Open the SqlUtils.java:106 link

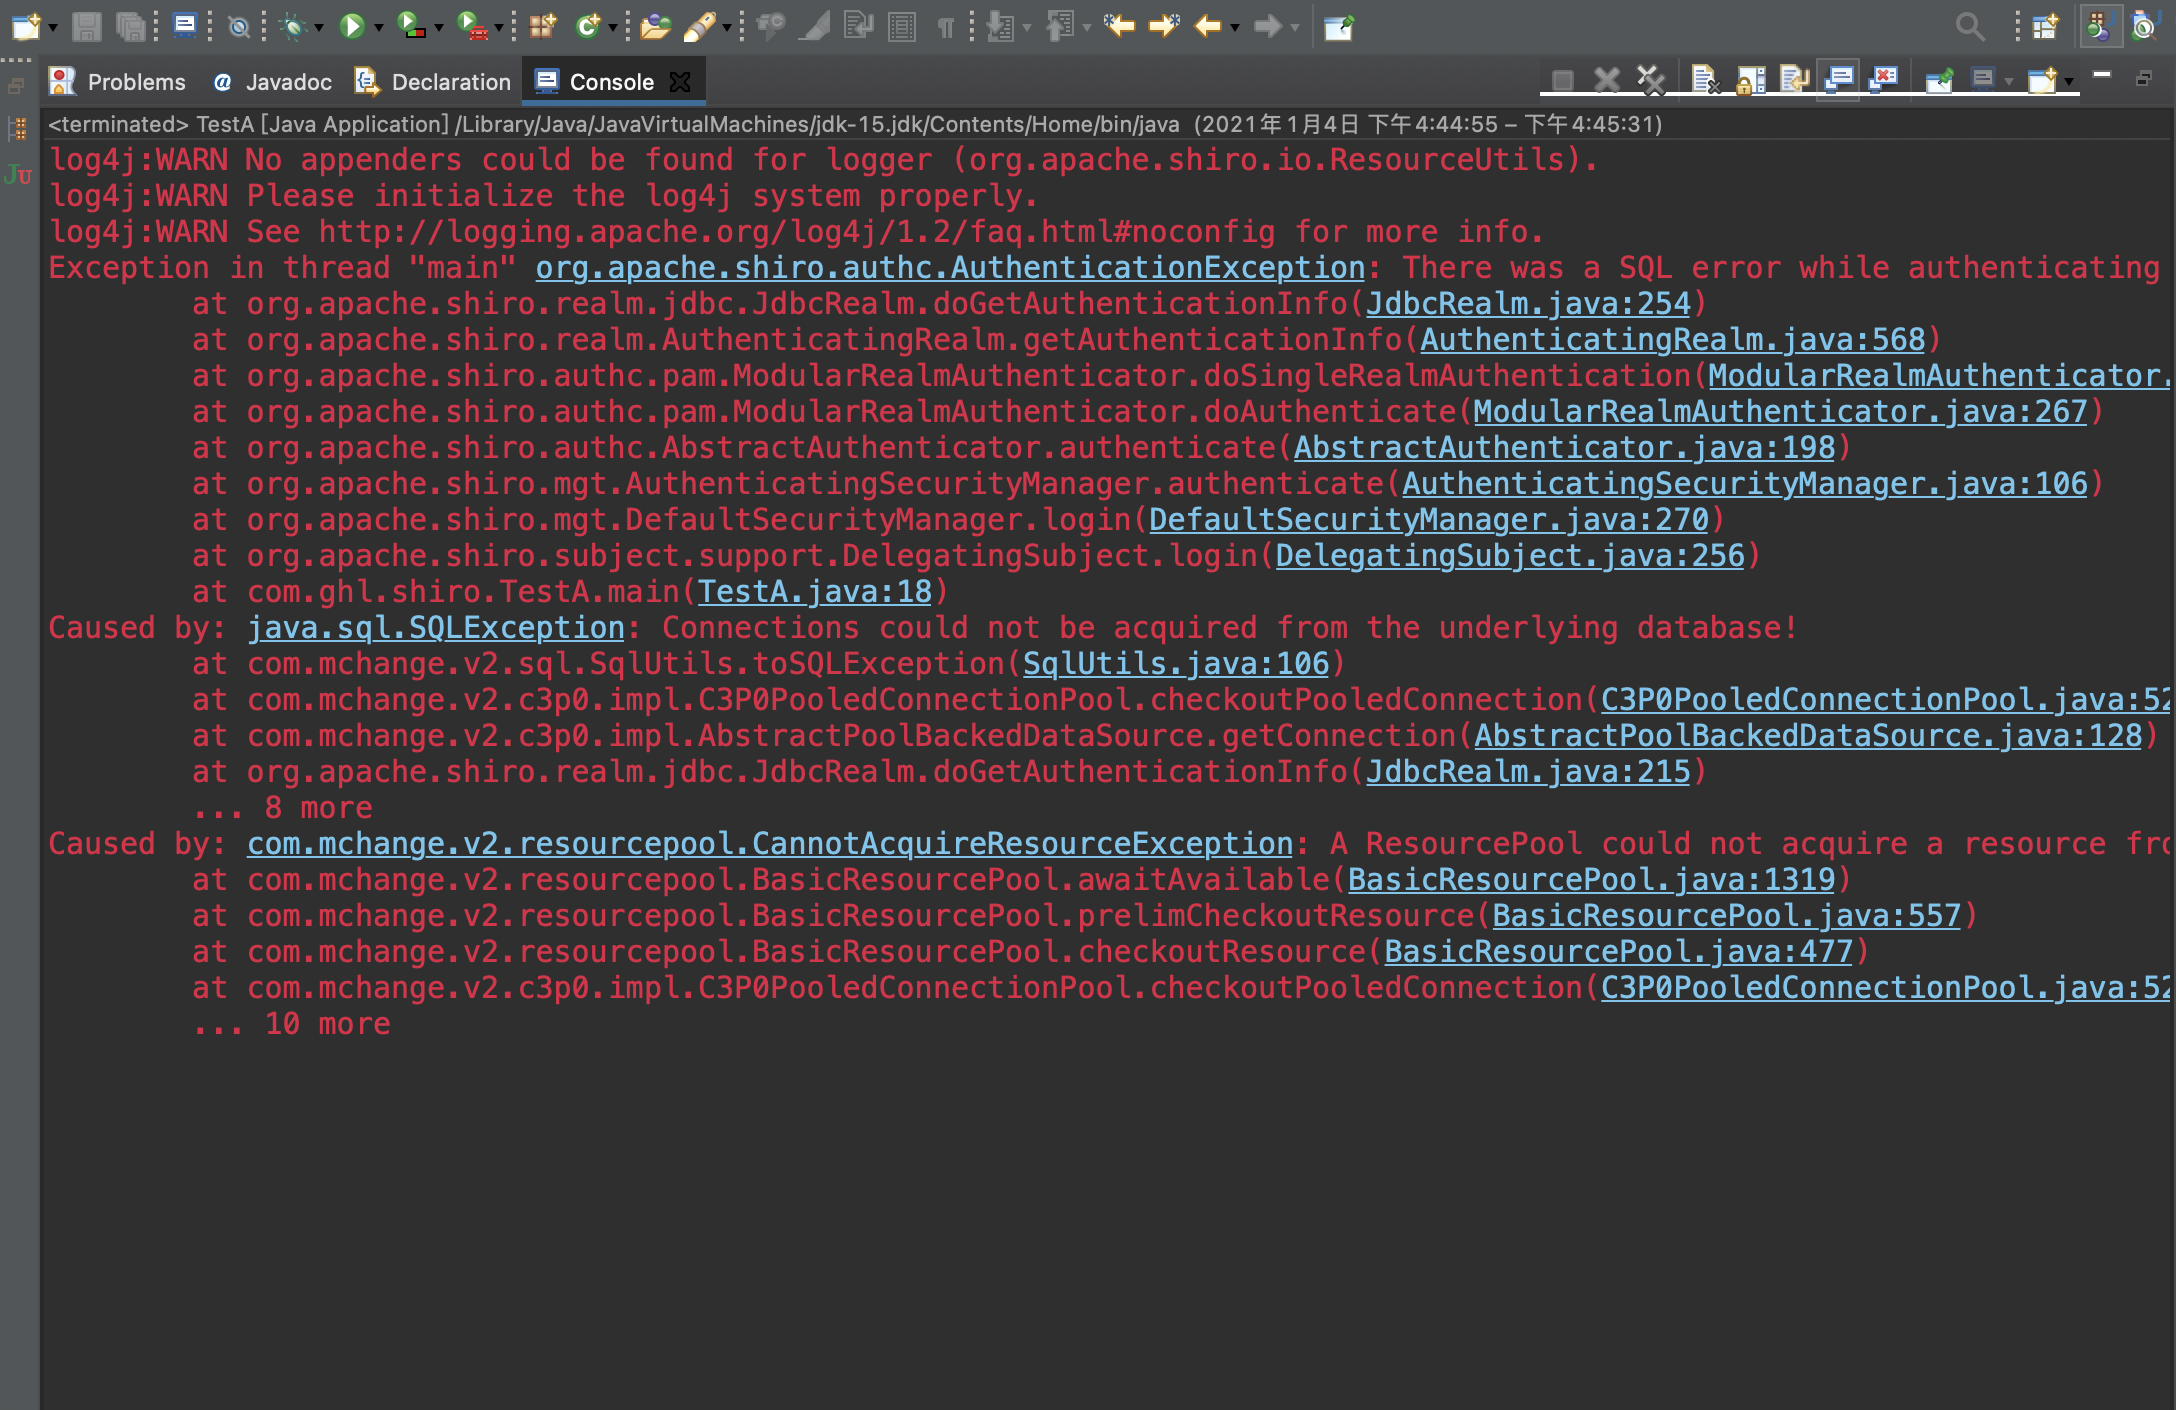coord(1176,663)
